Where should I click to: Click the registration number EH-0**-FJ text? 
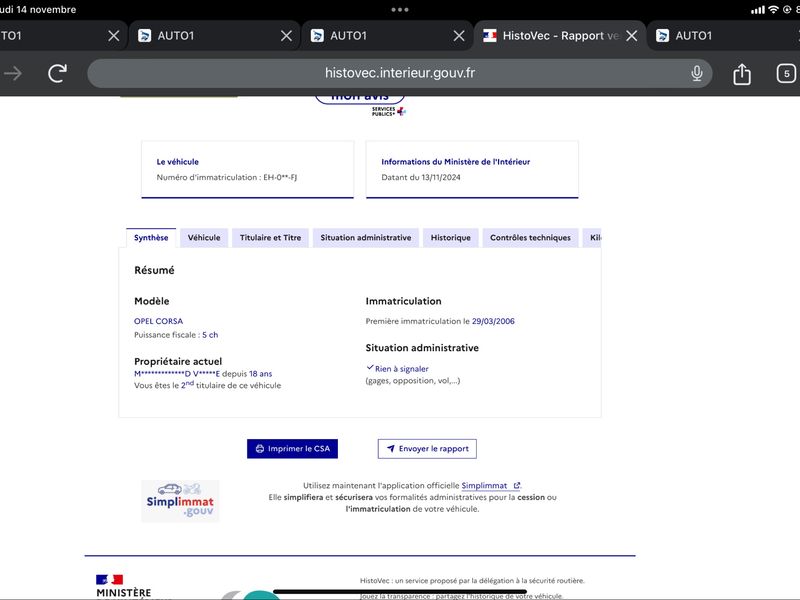280,178
